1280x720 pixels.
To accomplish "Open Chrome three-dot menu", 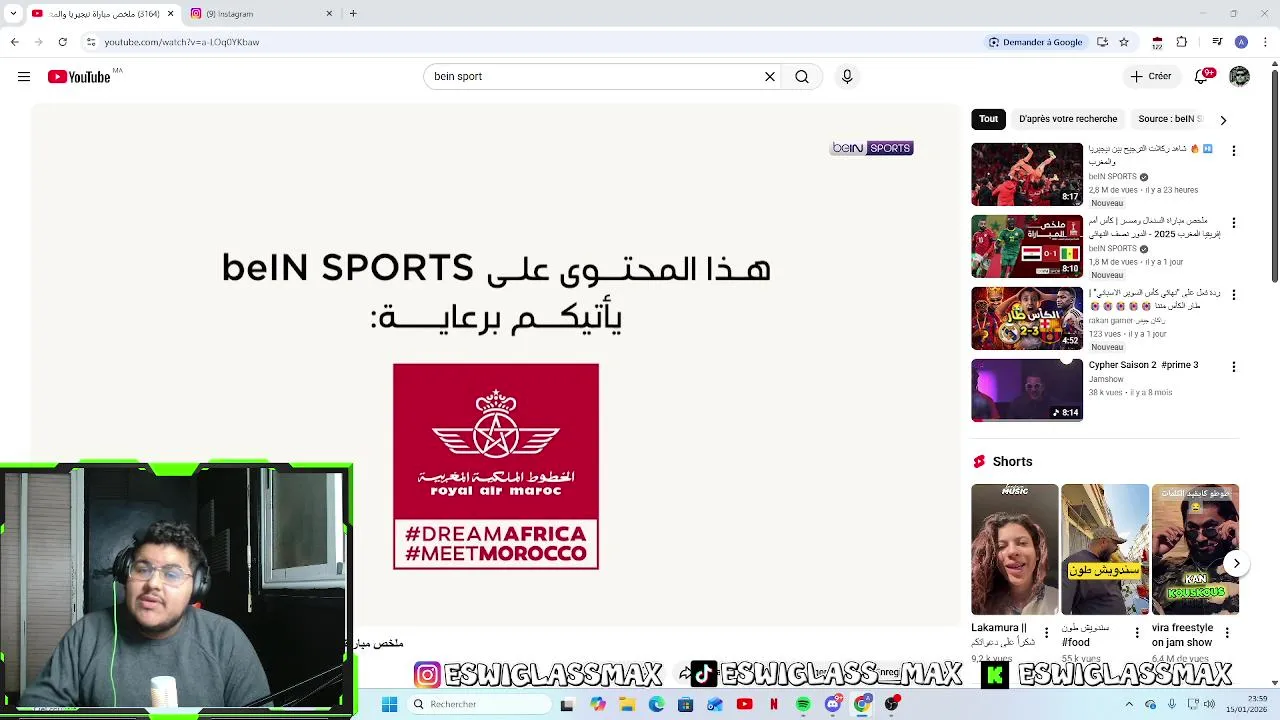I will [1263, 42].
